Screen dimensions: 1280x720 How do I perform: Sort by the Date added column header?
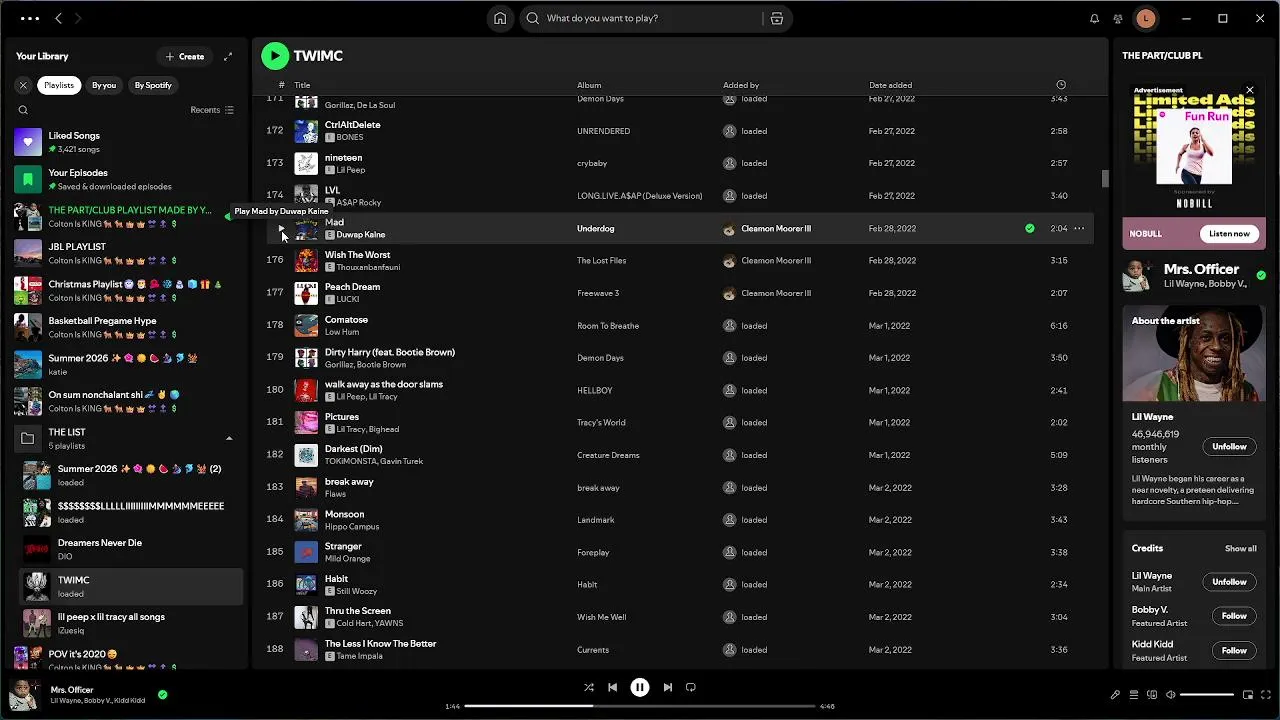coord(890,85)
